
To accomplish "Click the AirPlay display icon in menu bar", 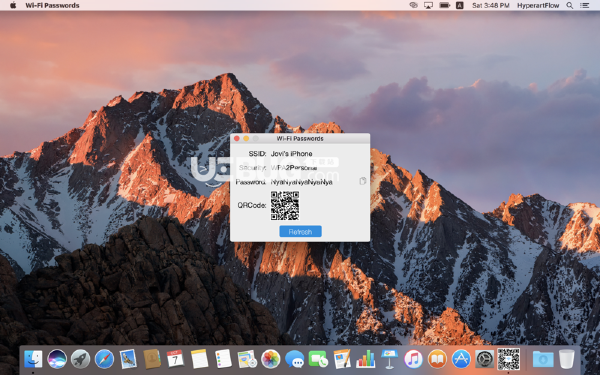I will click(x=428, y=5).
